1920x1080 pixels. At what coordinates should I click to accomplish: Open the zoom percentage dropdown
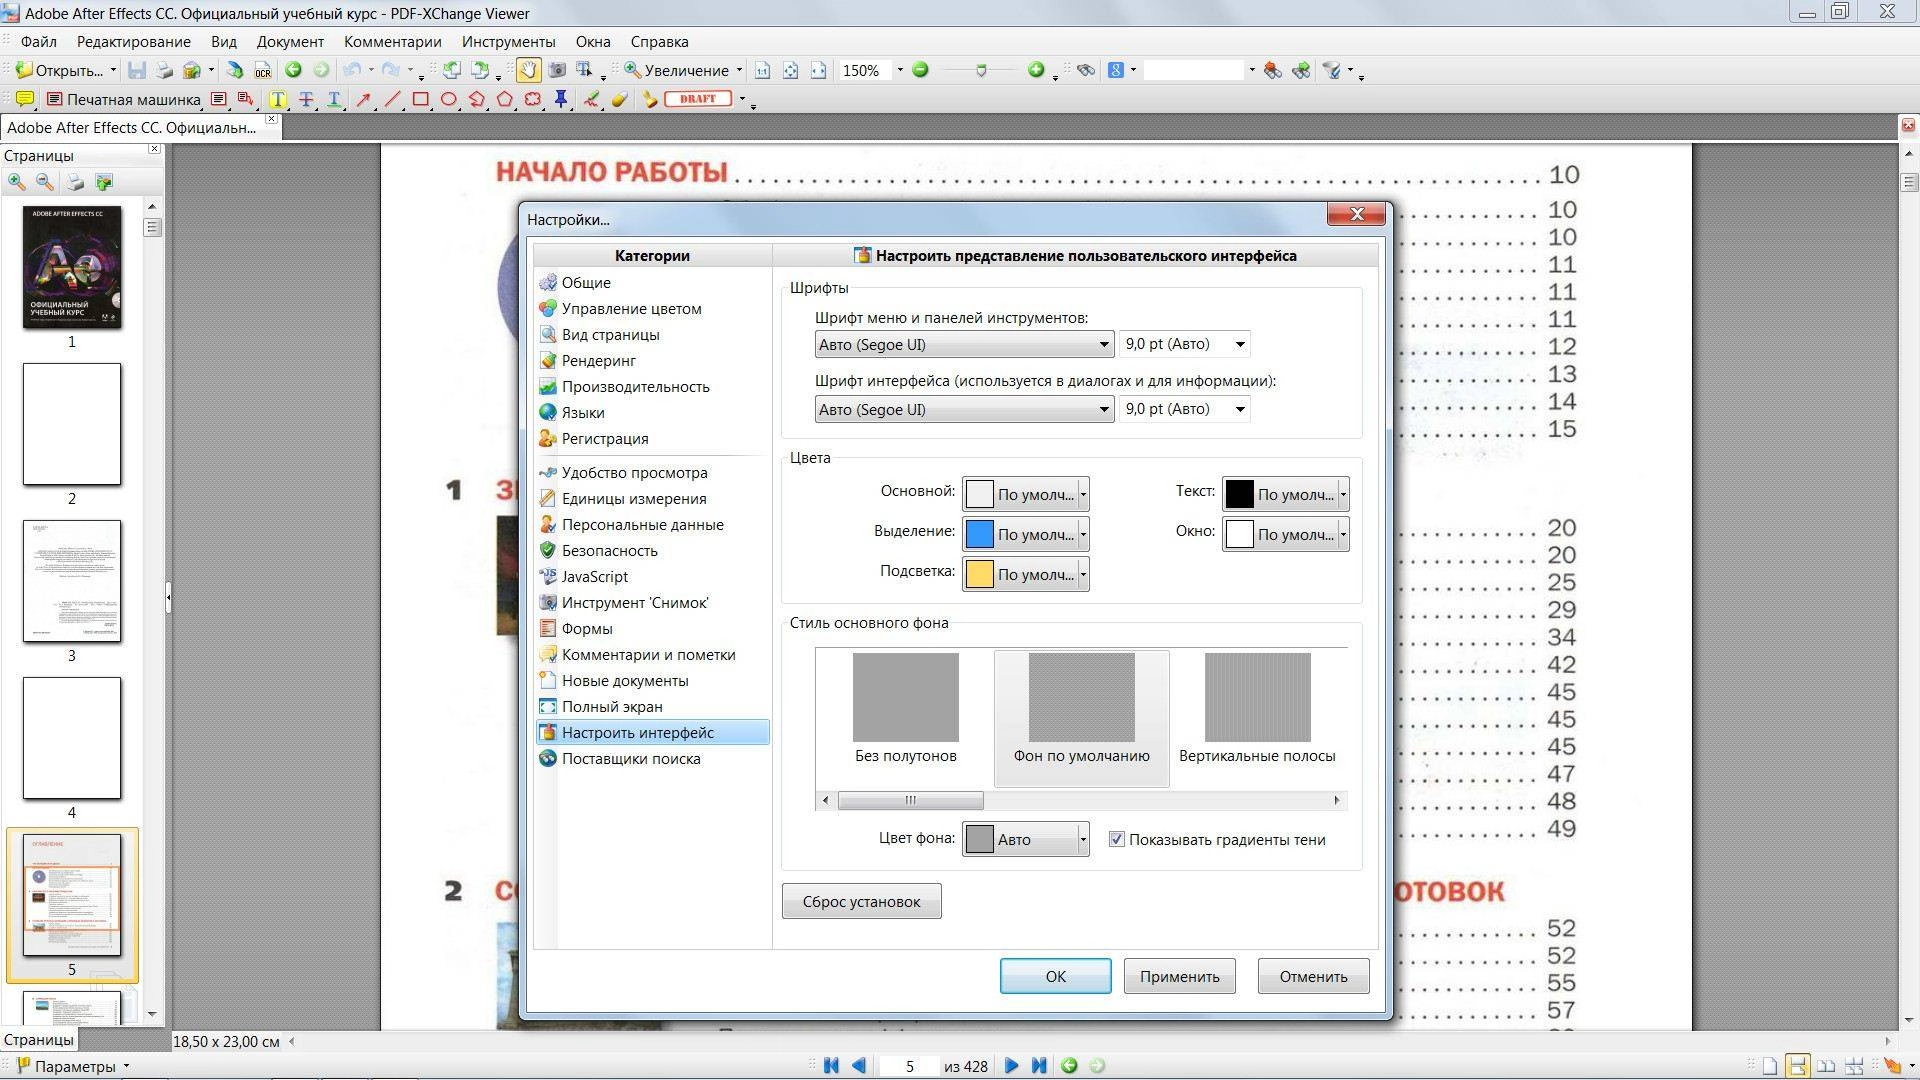[x=899, y=70]
